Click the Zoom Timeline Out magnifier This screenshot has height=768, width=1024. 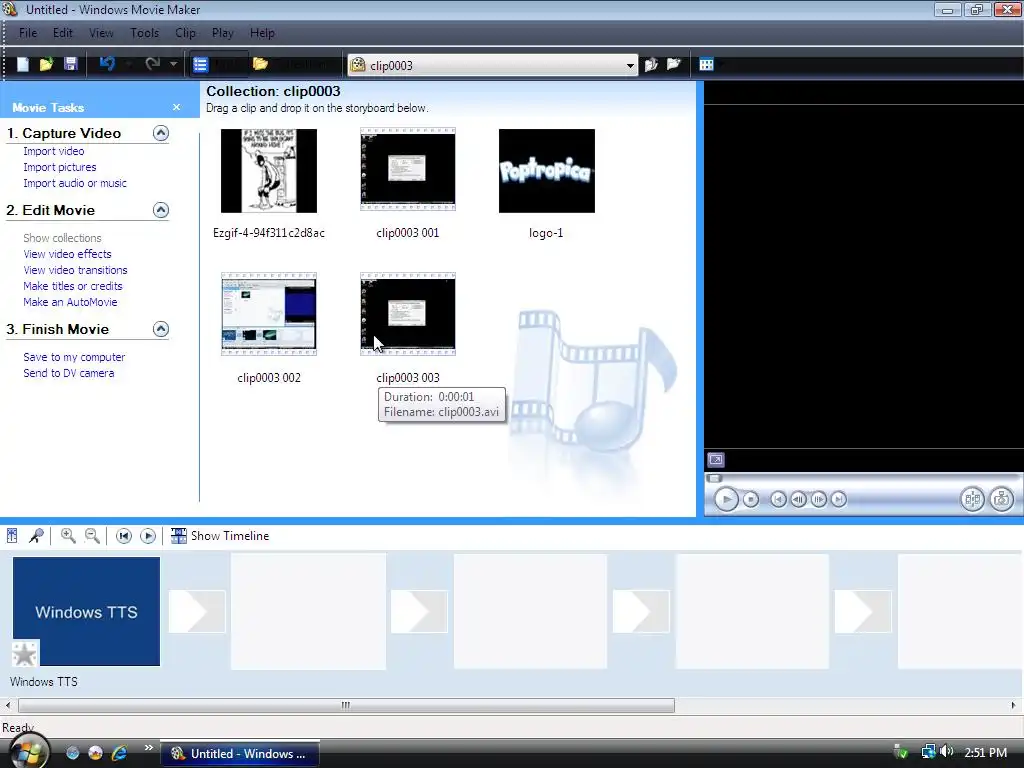pos(93,536)
